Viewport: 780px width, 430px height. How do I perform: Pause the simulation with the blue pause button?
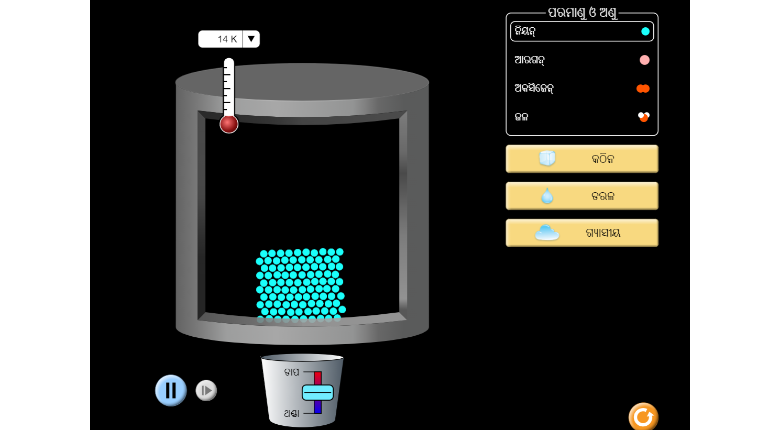(x=171, y=390)
